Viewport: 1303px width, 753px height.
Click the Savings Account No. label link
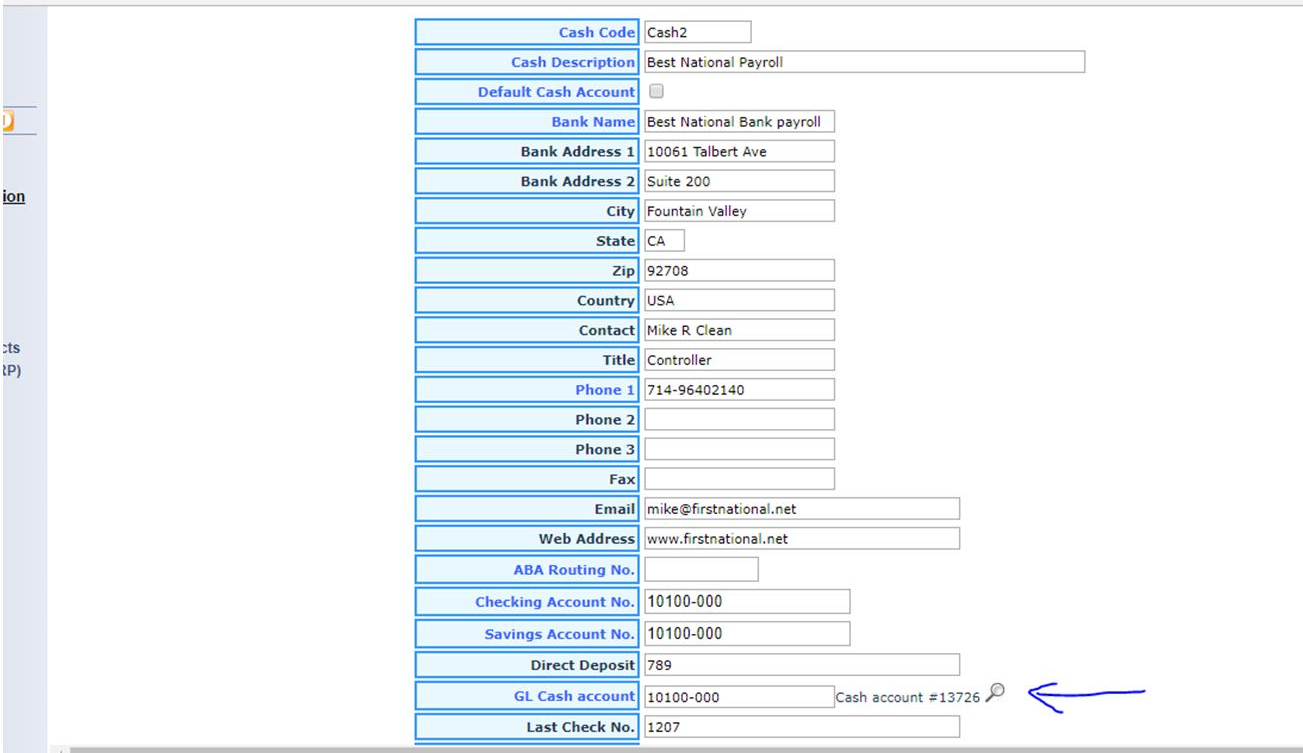(559, 634)
